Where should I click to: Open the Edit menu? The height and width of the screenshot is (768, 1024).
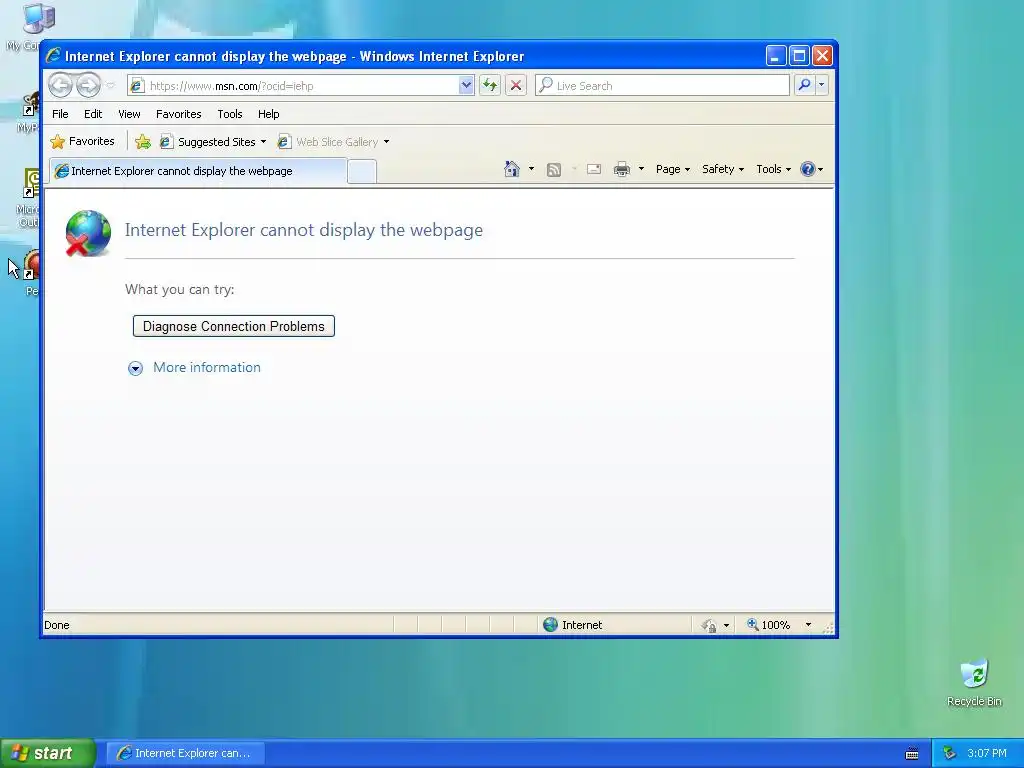pos(93,114)
